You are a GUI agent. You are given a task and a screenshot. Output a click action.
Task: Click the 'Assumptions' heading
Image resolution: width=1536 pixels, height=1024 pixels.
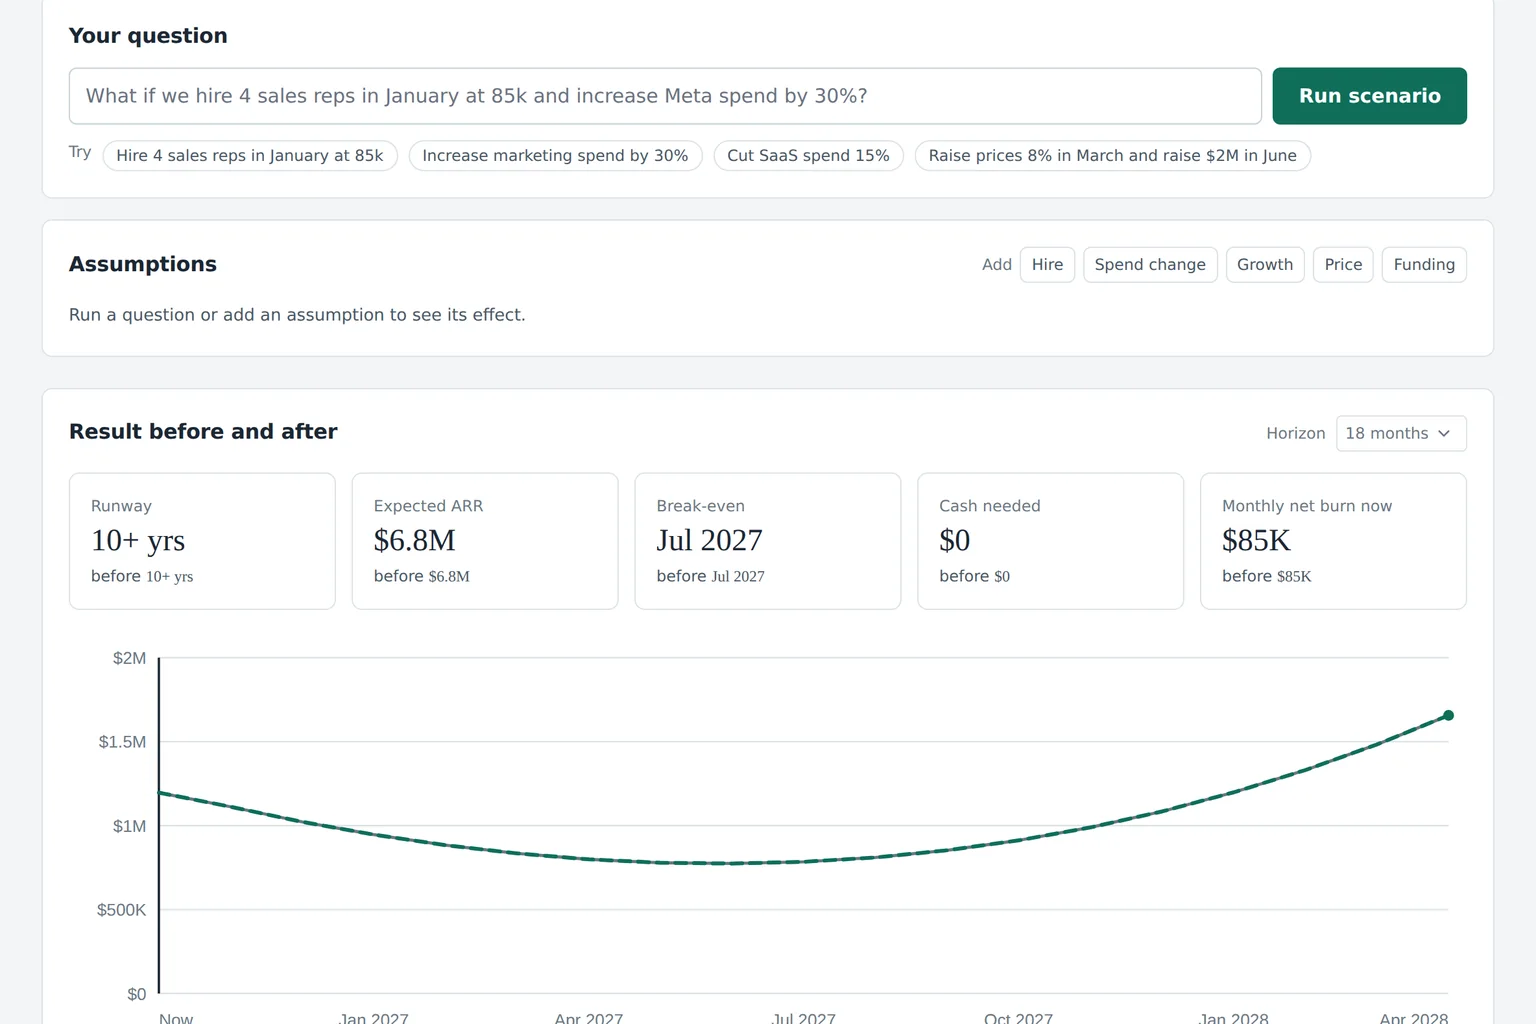click(143, 264)
